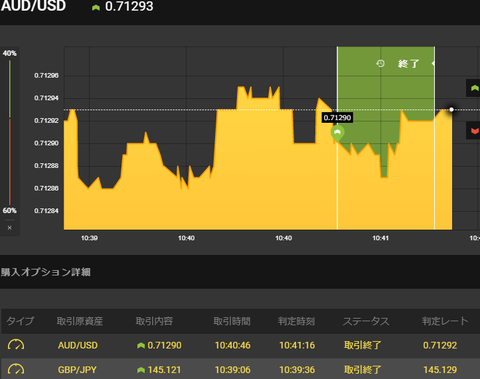Click the 取引原資産 column header
Image resolution: width=480 pixels, height=379 pixels.
[80, 321]
